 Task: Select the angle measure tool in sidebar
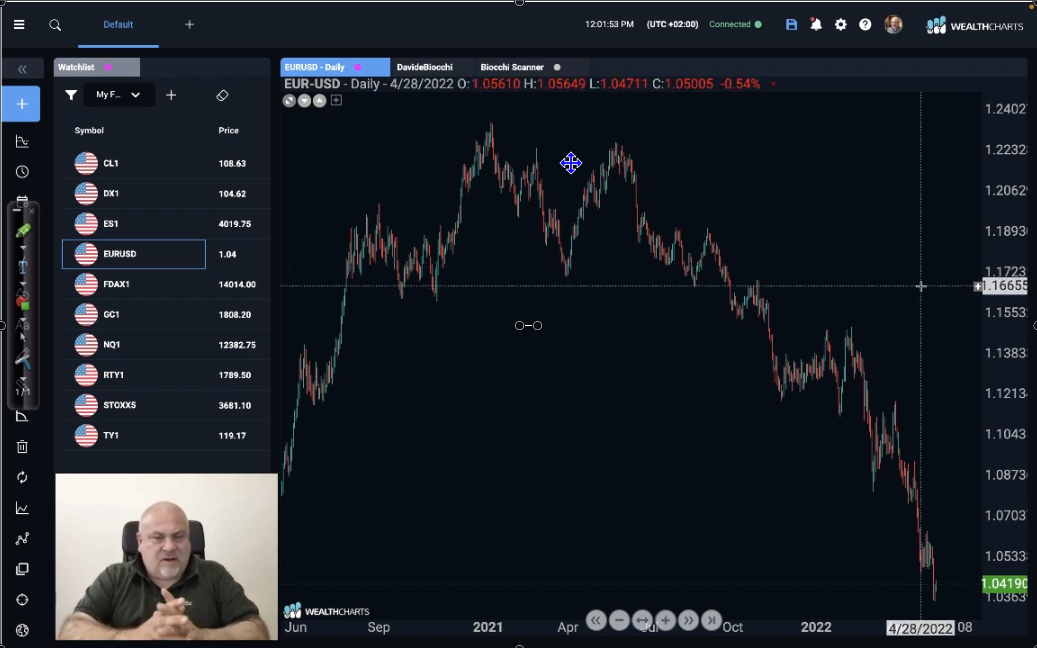pyautogui.click(x=22, y=417)
